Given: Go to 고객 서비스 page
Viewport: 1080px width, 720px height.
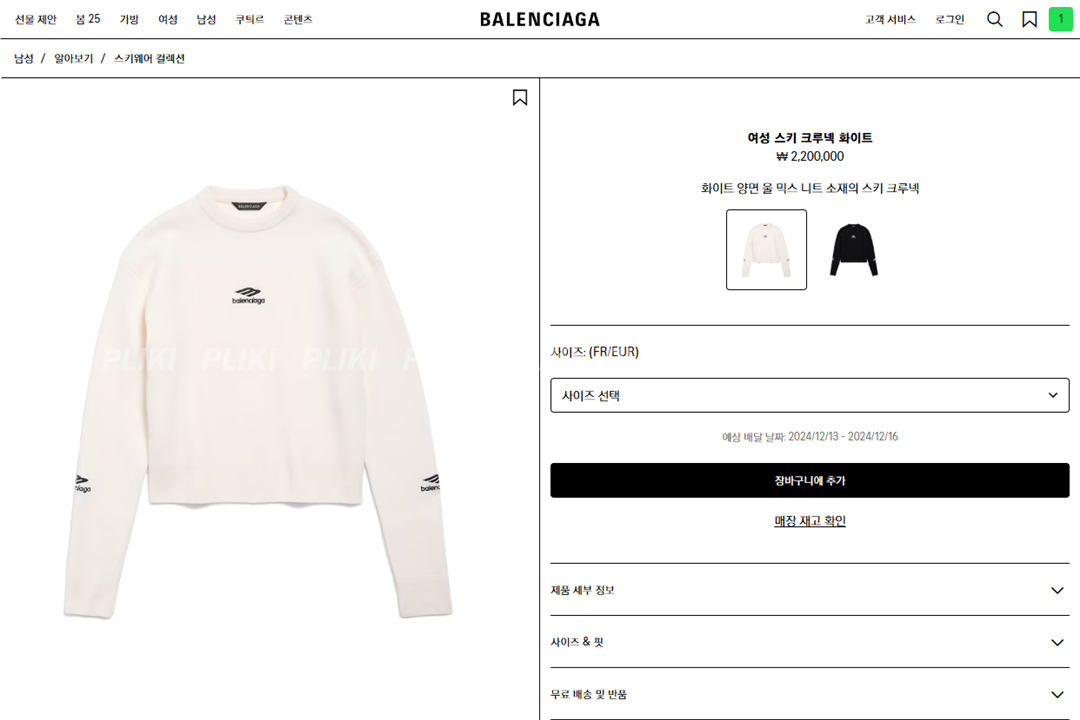Looking at the screenshot, I should [890, 19].
